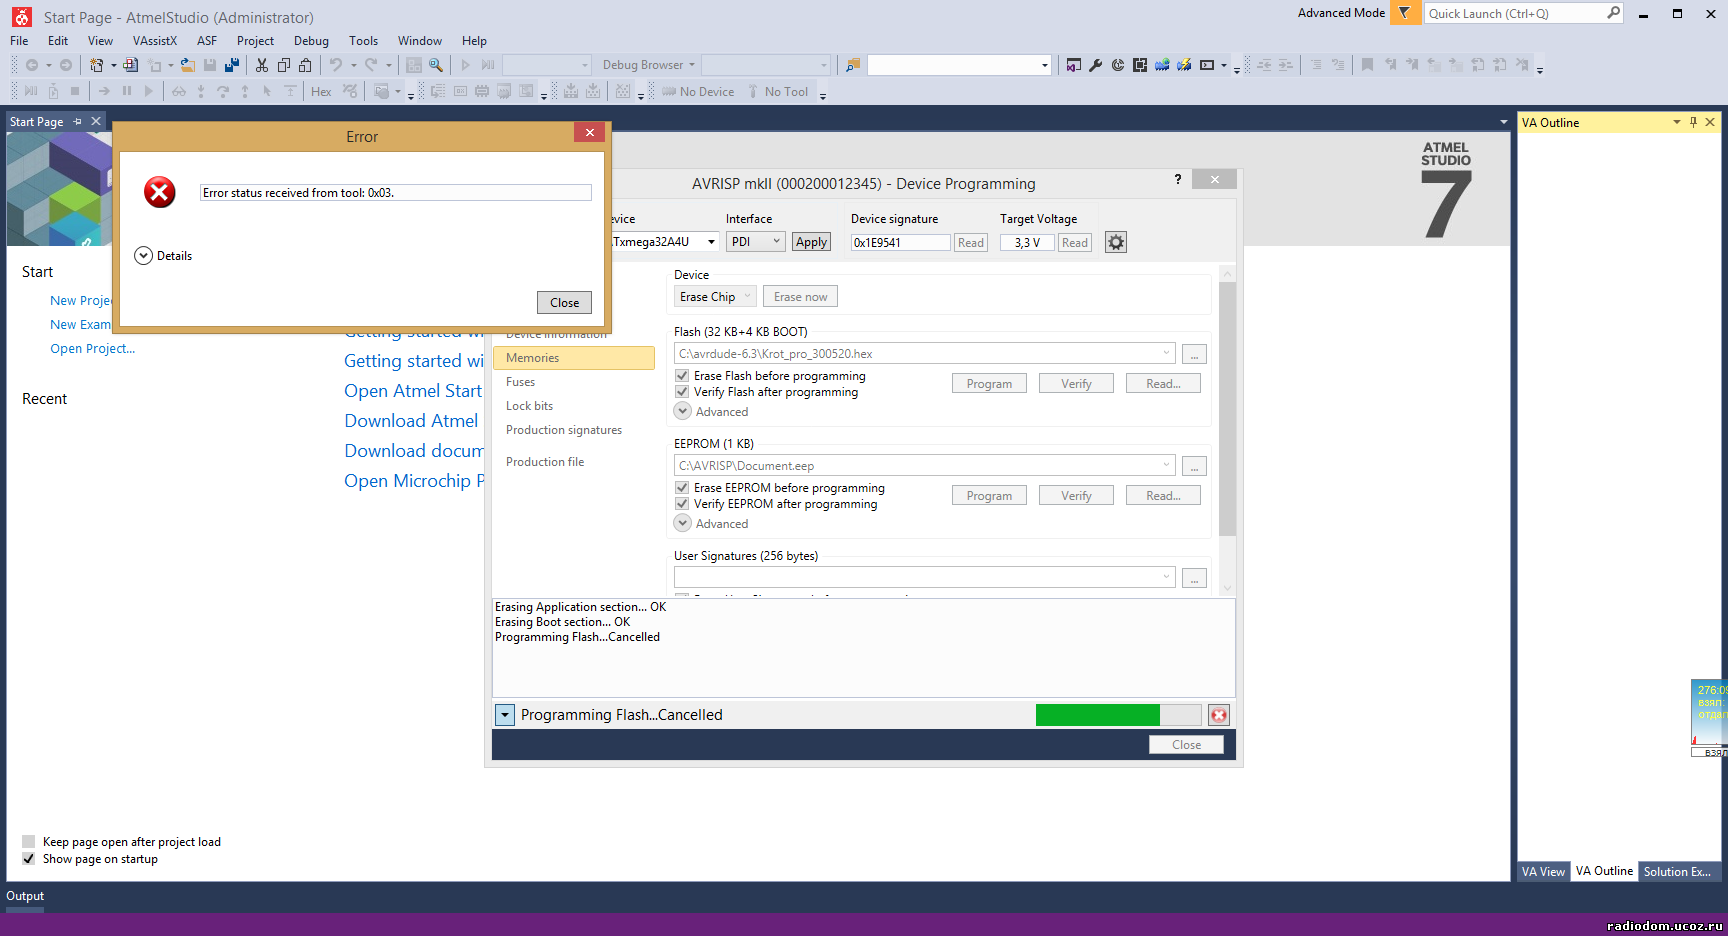
Task: Select Lock bits in Device Programming sidebar
Action: (x=529, y=406)
